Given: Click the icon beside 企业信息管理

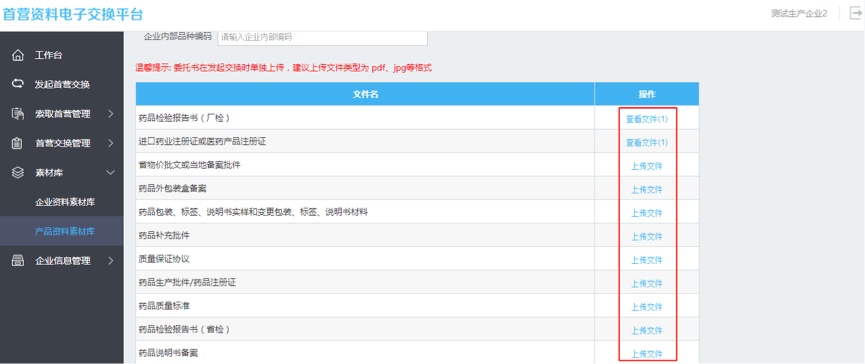Looking at the screenshot, I should [18, 260].
